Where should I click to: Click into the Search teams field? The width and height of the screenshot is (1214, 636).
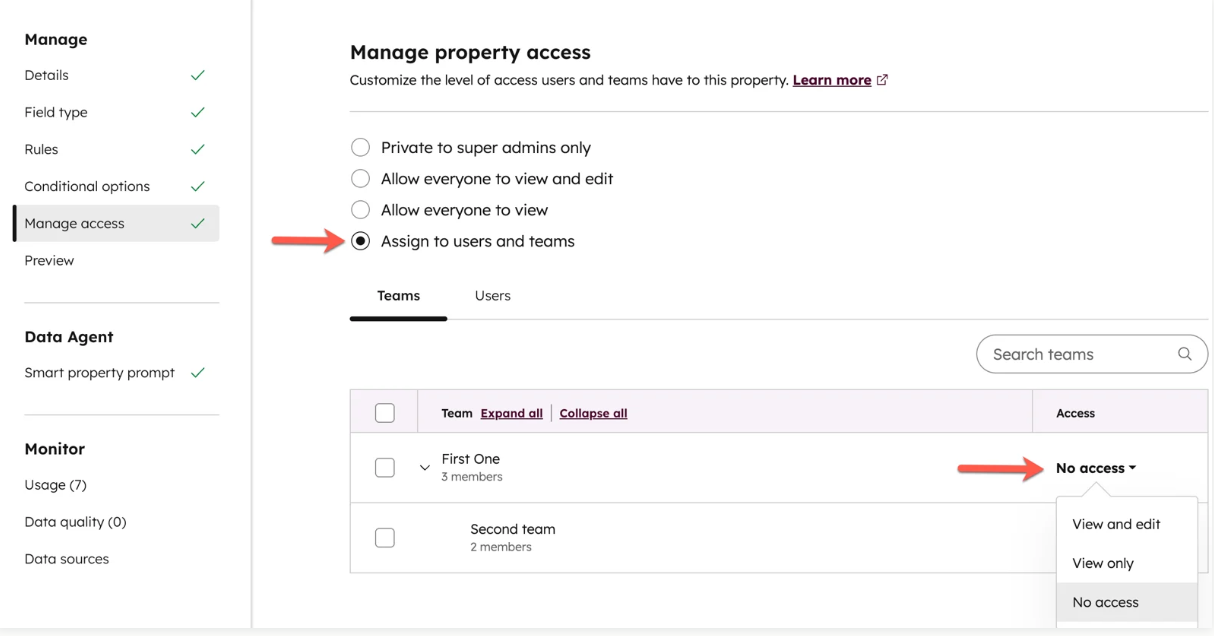tap(1075, 354)
